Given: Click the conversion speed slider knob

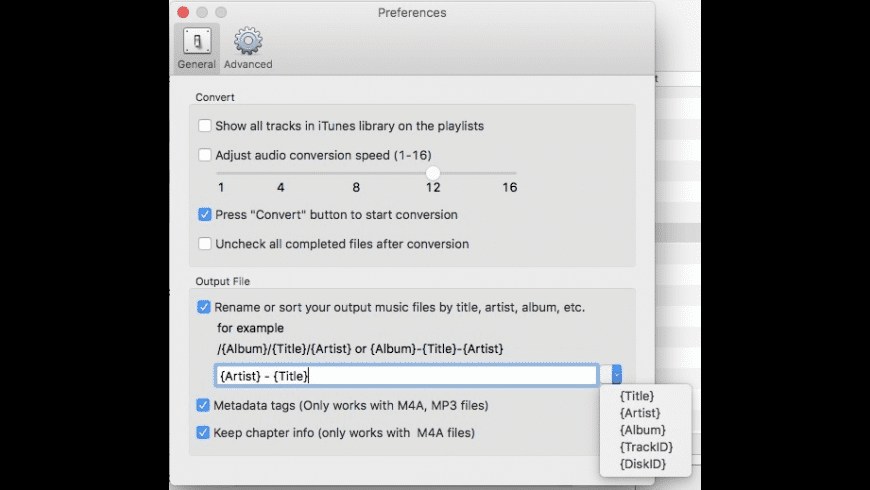Looking at the screenshot, I should pyautogui.click(x=433, y=173).
